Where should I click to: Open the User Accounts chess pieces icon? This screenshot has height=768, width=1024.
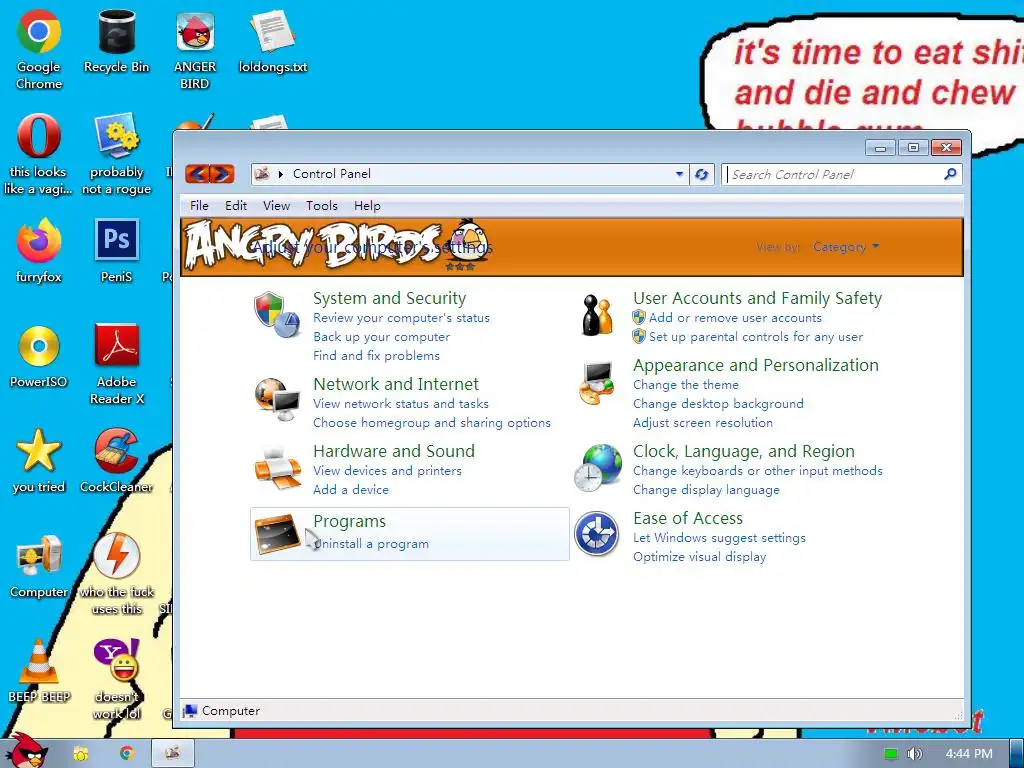598,315
